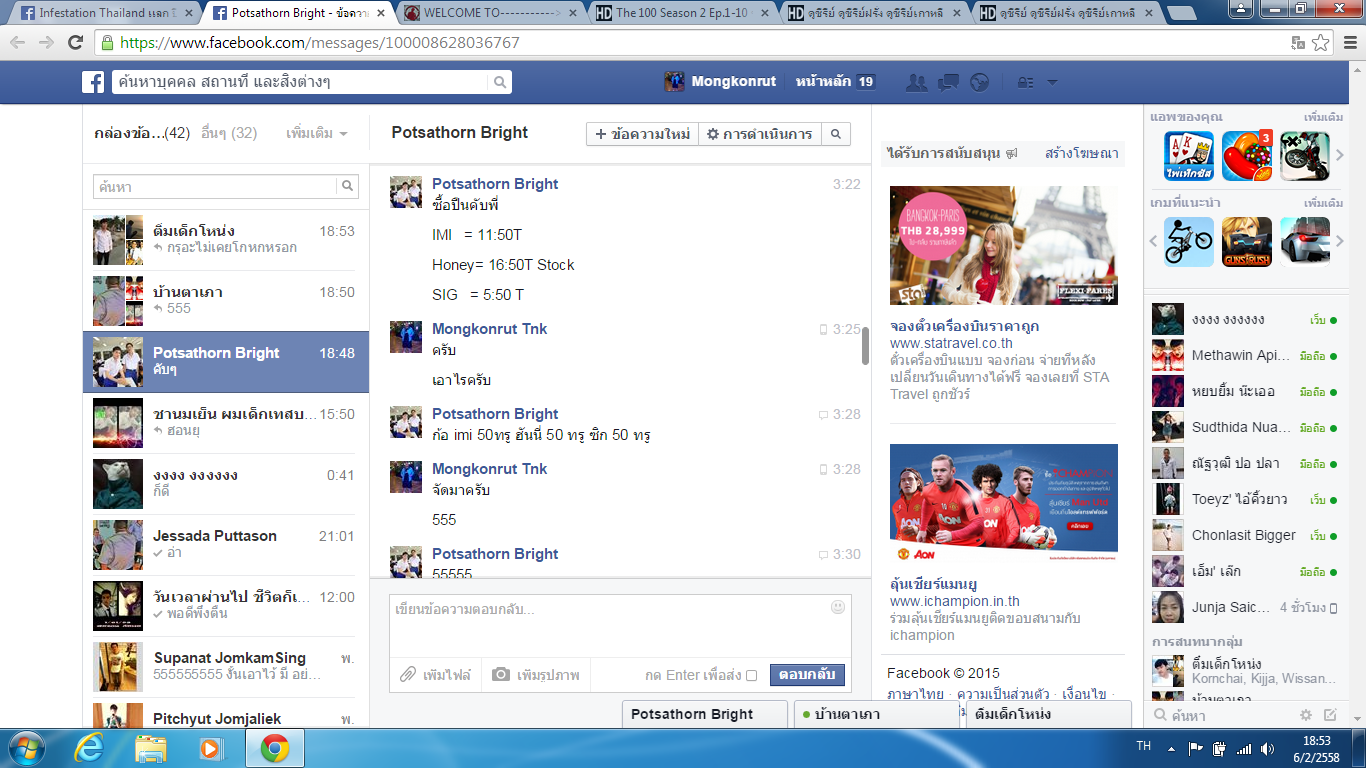Open Windows Media Player from the taskbar
The image size is (1366, 768).
[211, 747]
